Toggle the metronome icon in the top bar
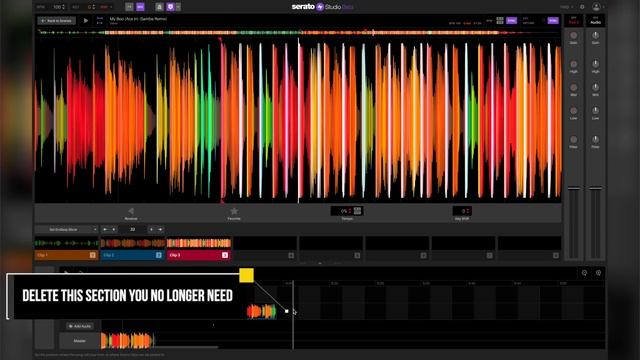The width and height of the screenshot is (640, 360). [160, 7]
